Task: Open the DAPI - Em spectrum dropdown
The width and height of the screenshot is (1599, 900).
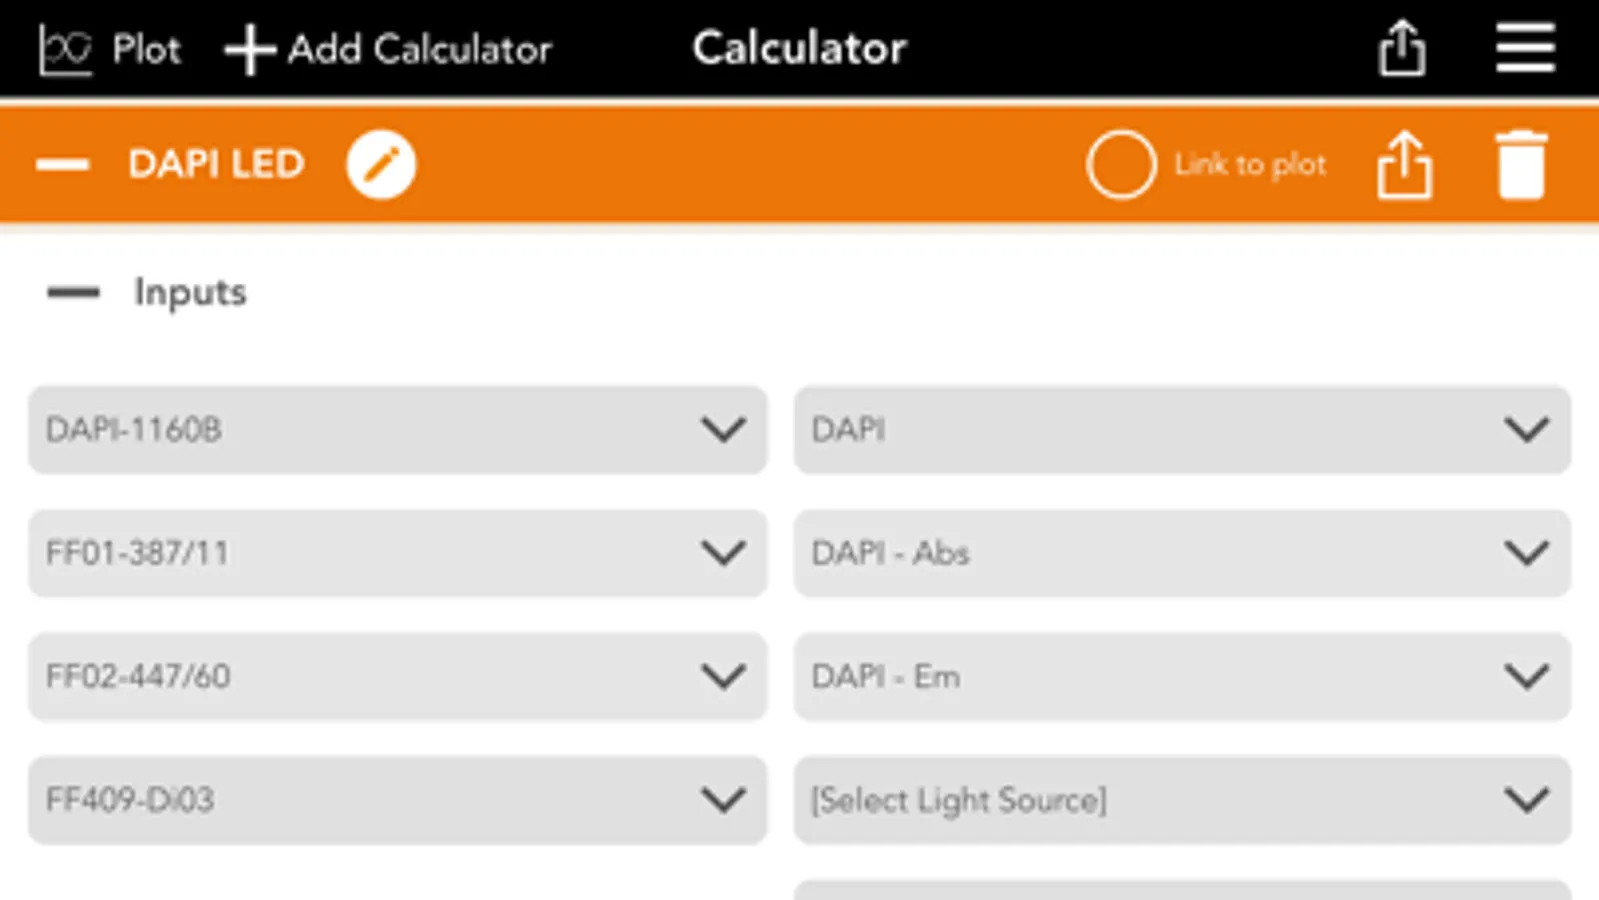Action: (1182, 677)
